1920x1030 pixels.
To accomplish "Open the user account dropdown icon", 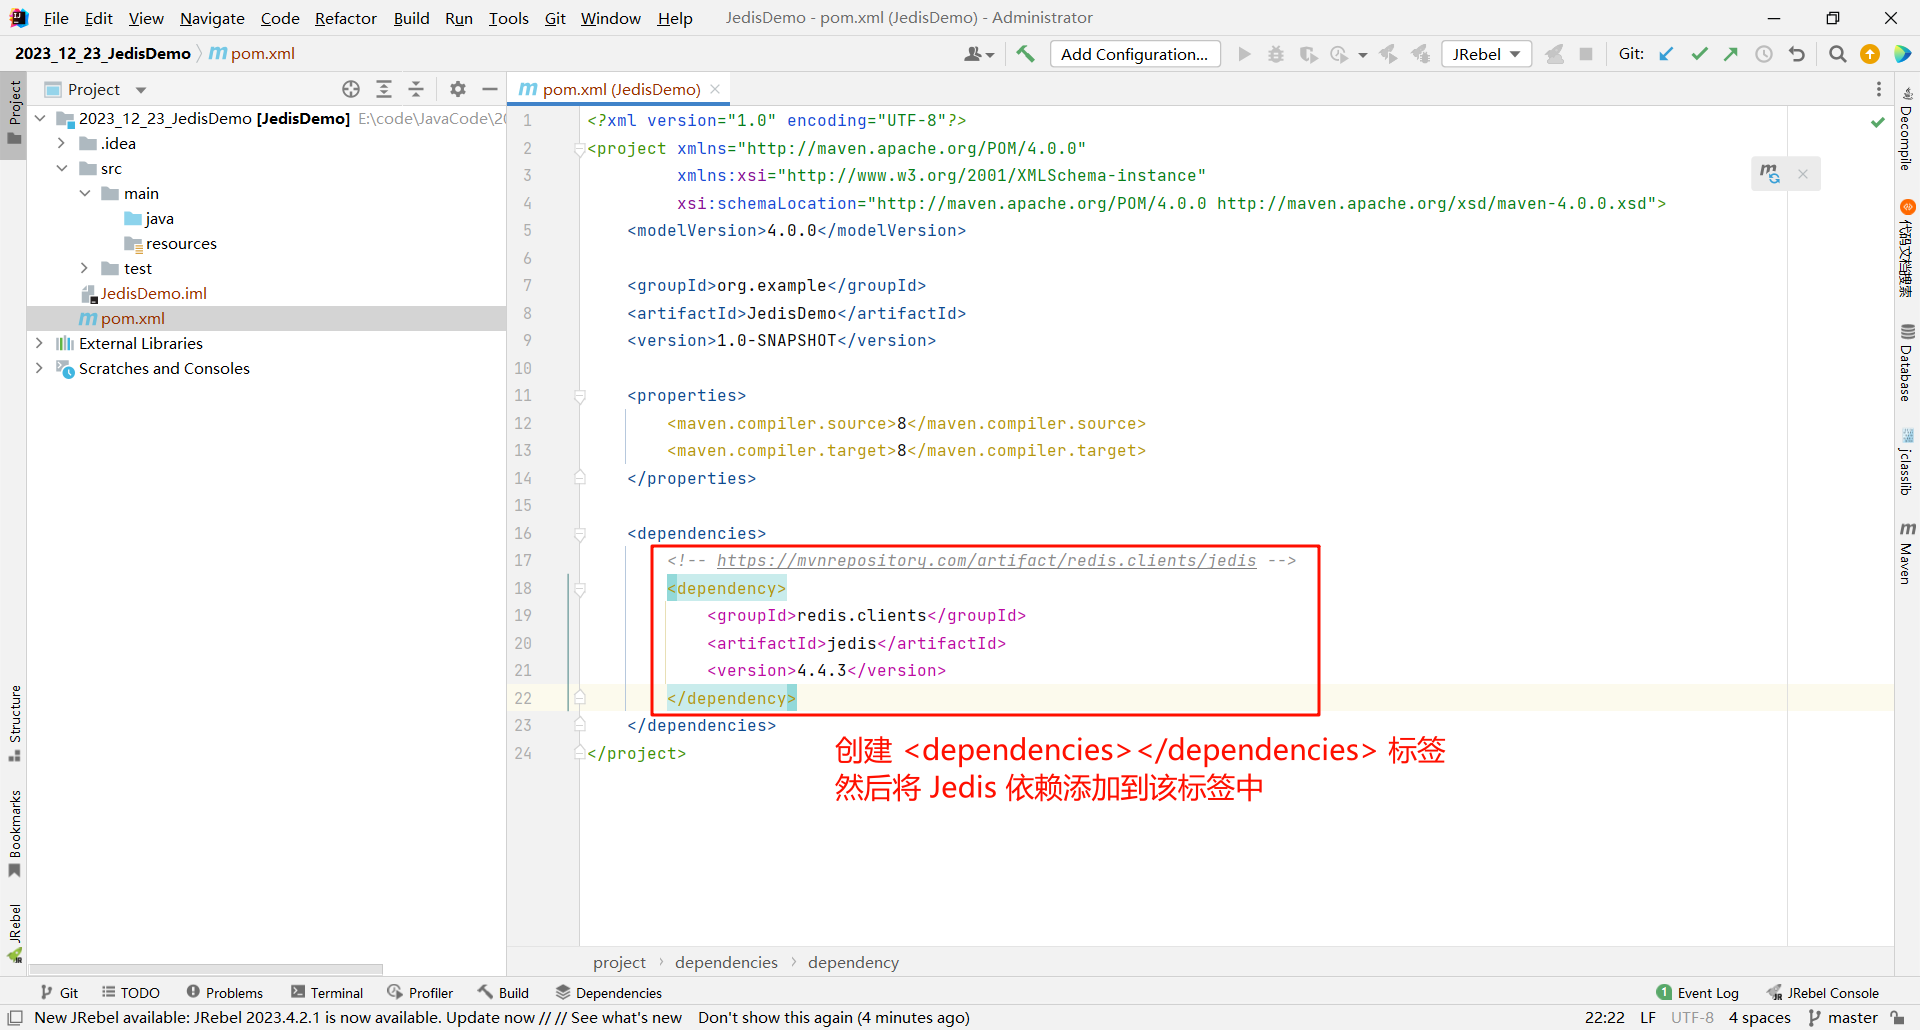I will 979,54.
